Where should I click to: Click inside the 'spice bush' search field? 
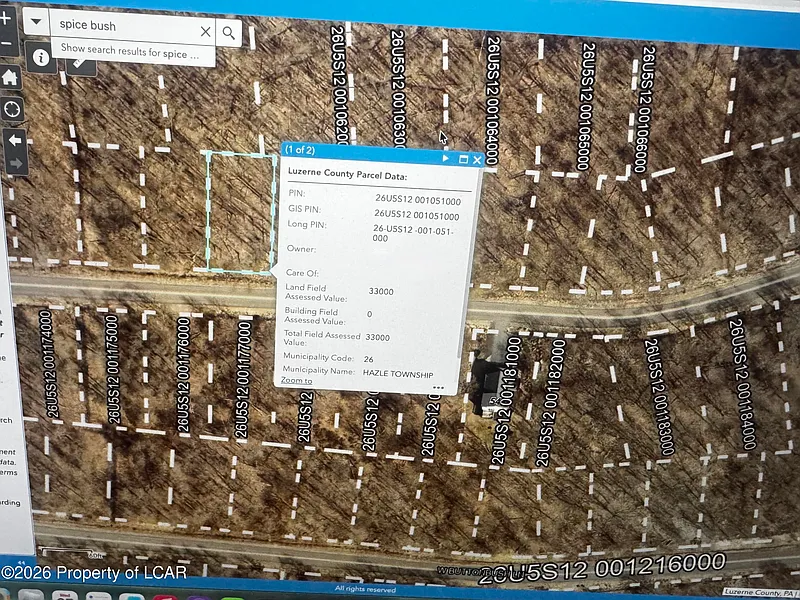(x=120, y=28)
